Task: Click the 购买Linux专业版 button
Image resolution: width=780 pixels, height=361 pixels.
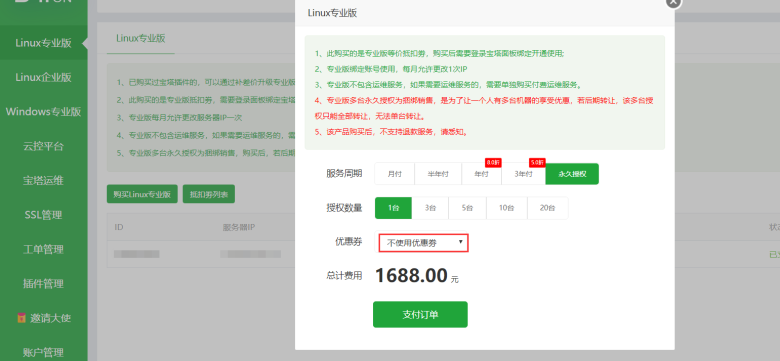Action: [x=142, y=194]
